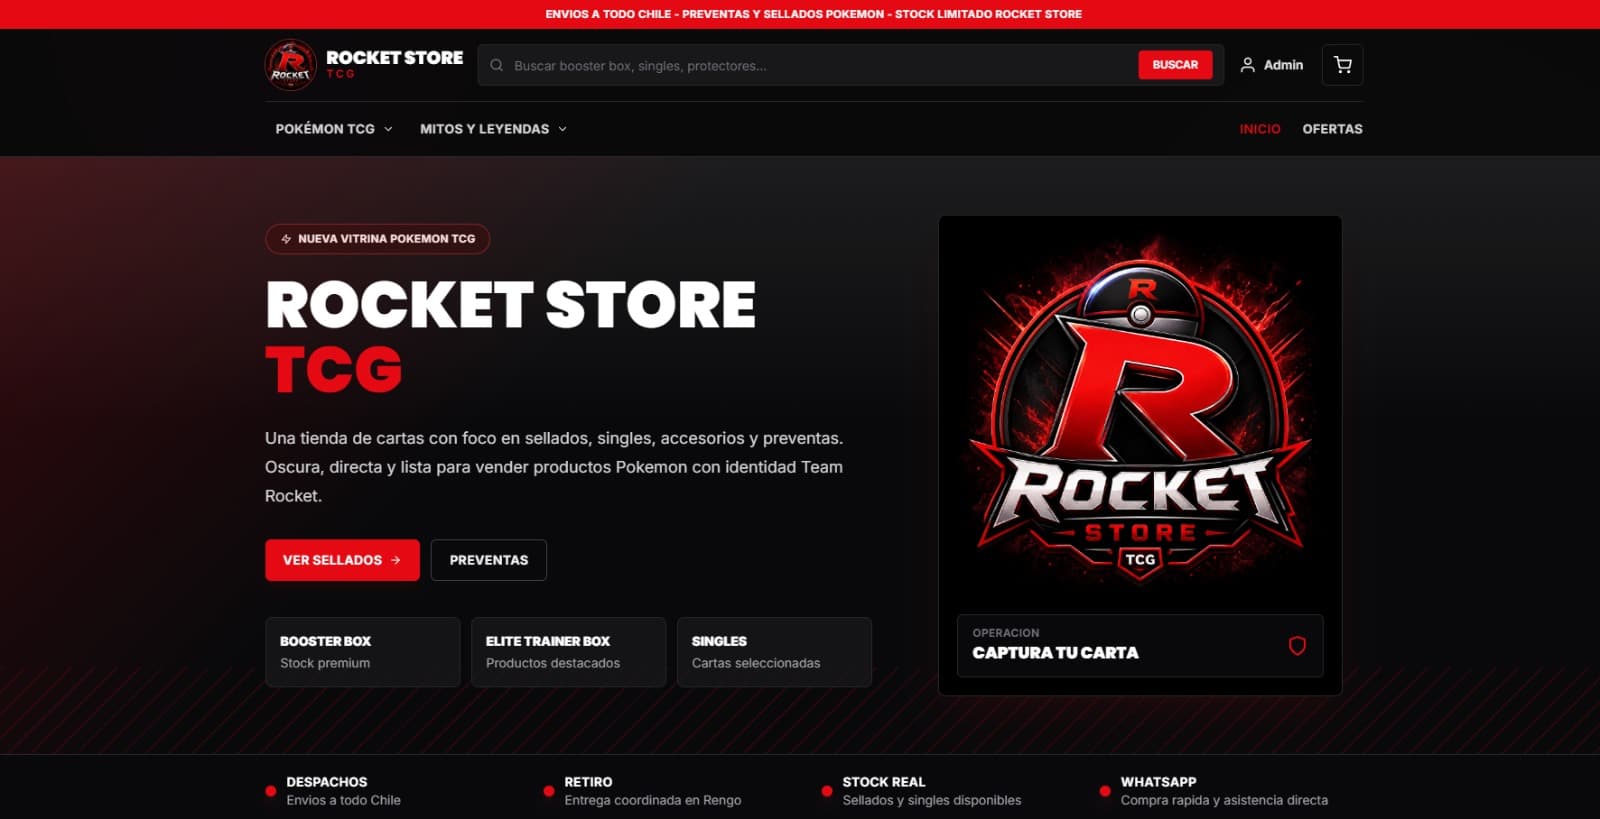1600x819 pixels.
Task: Click the user profile icon beside Admin
Action: coord(1247,65)
